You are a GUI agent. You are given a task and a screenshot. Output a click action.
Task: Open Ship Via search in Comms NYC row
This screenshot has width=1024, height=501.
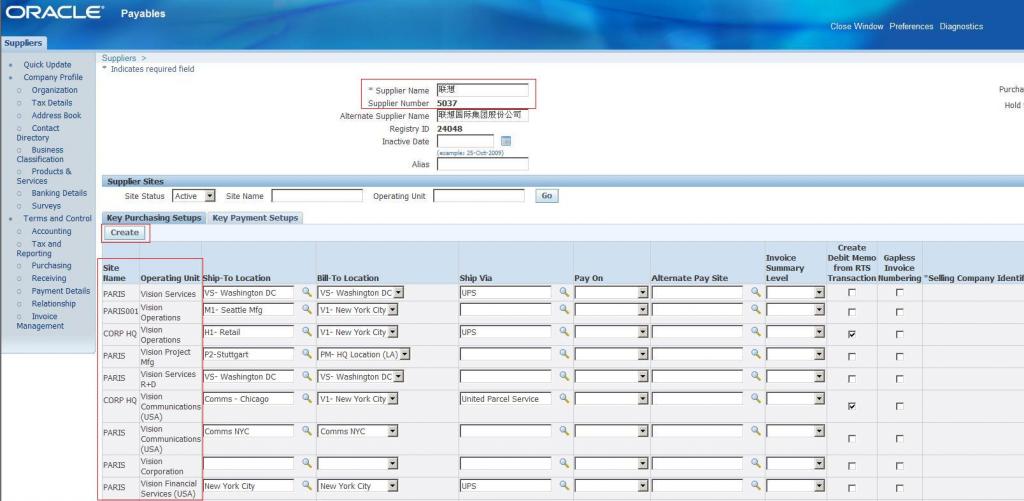tap(564, 430)
